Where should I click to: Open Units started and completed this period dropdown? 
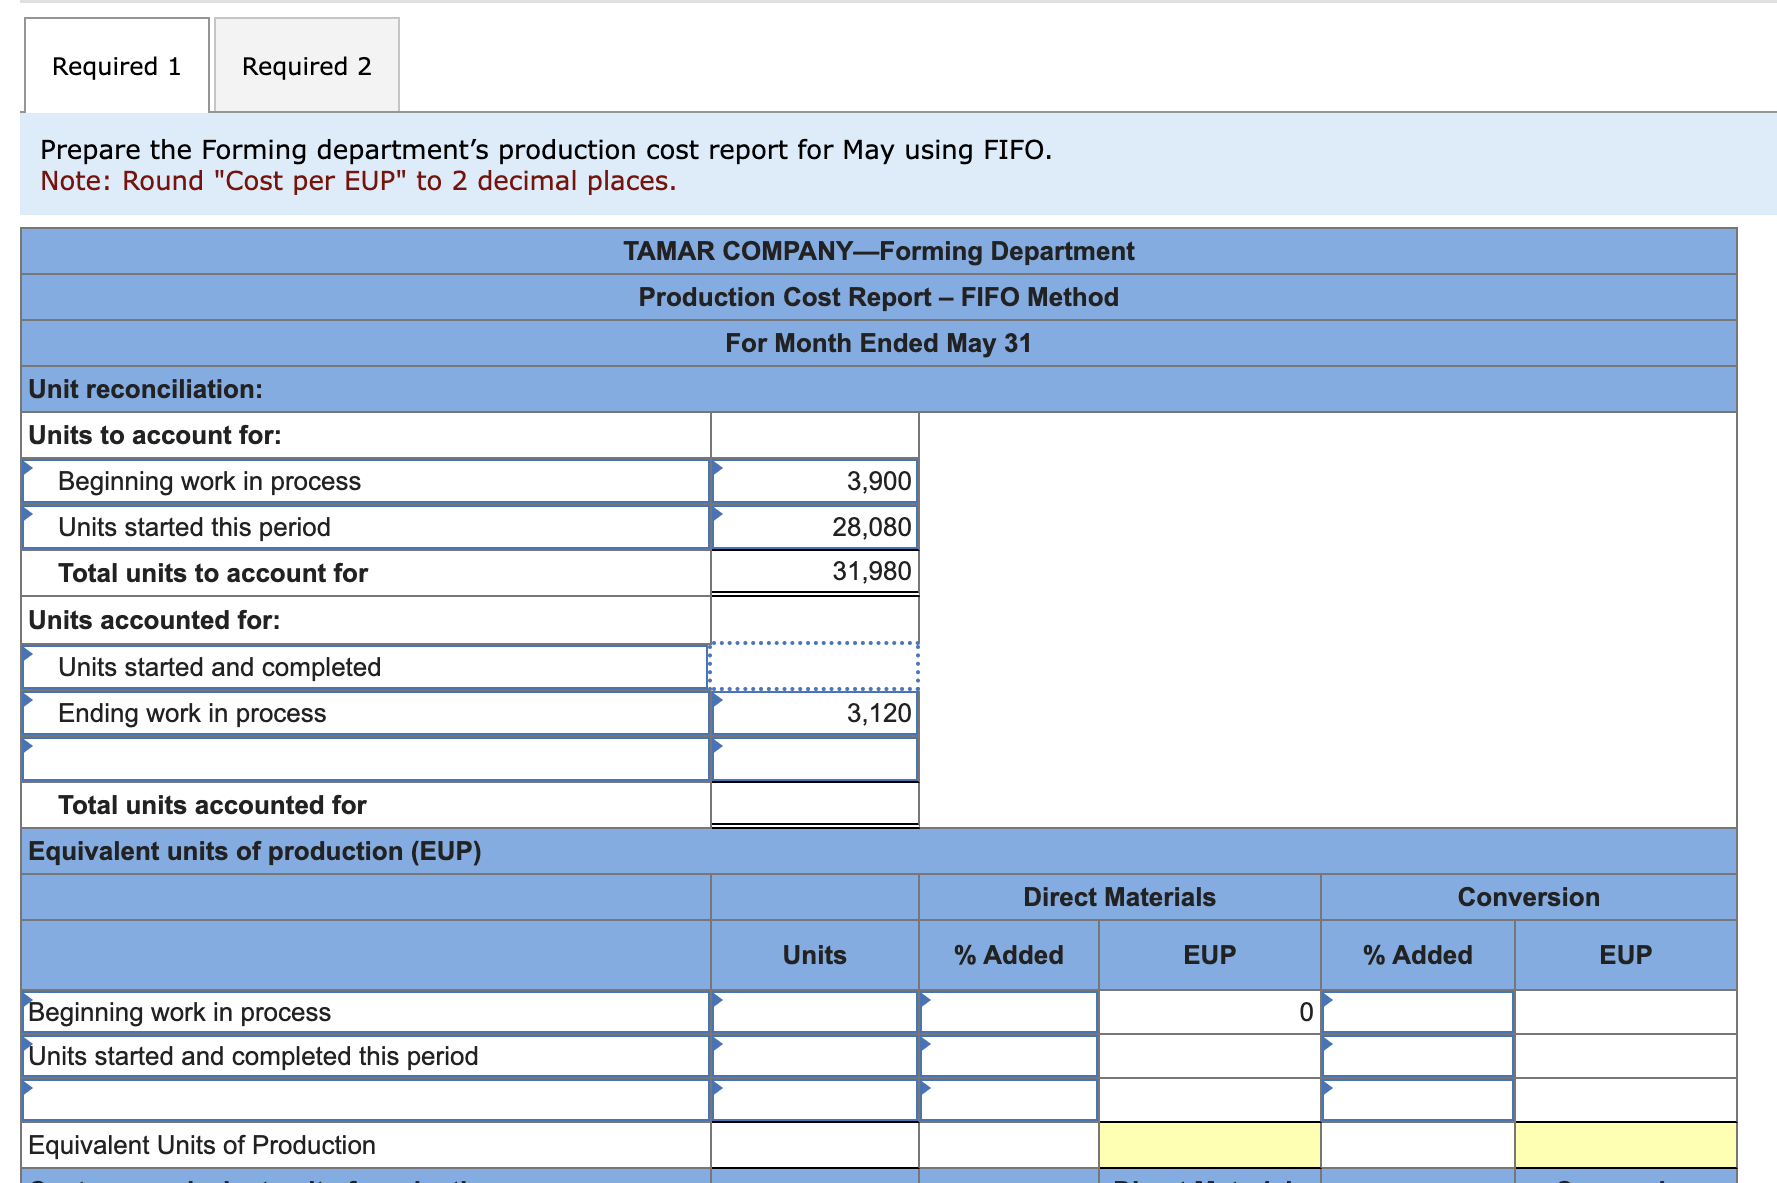366,1056
